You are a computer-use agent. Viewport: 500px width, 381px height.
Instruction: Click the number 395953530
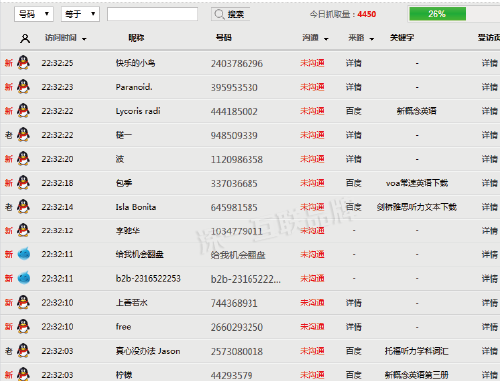(234, 87)
